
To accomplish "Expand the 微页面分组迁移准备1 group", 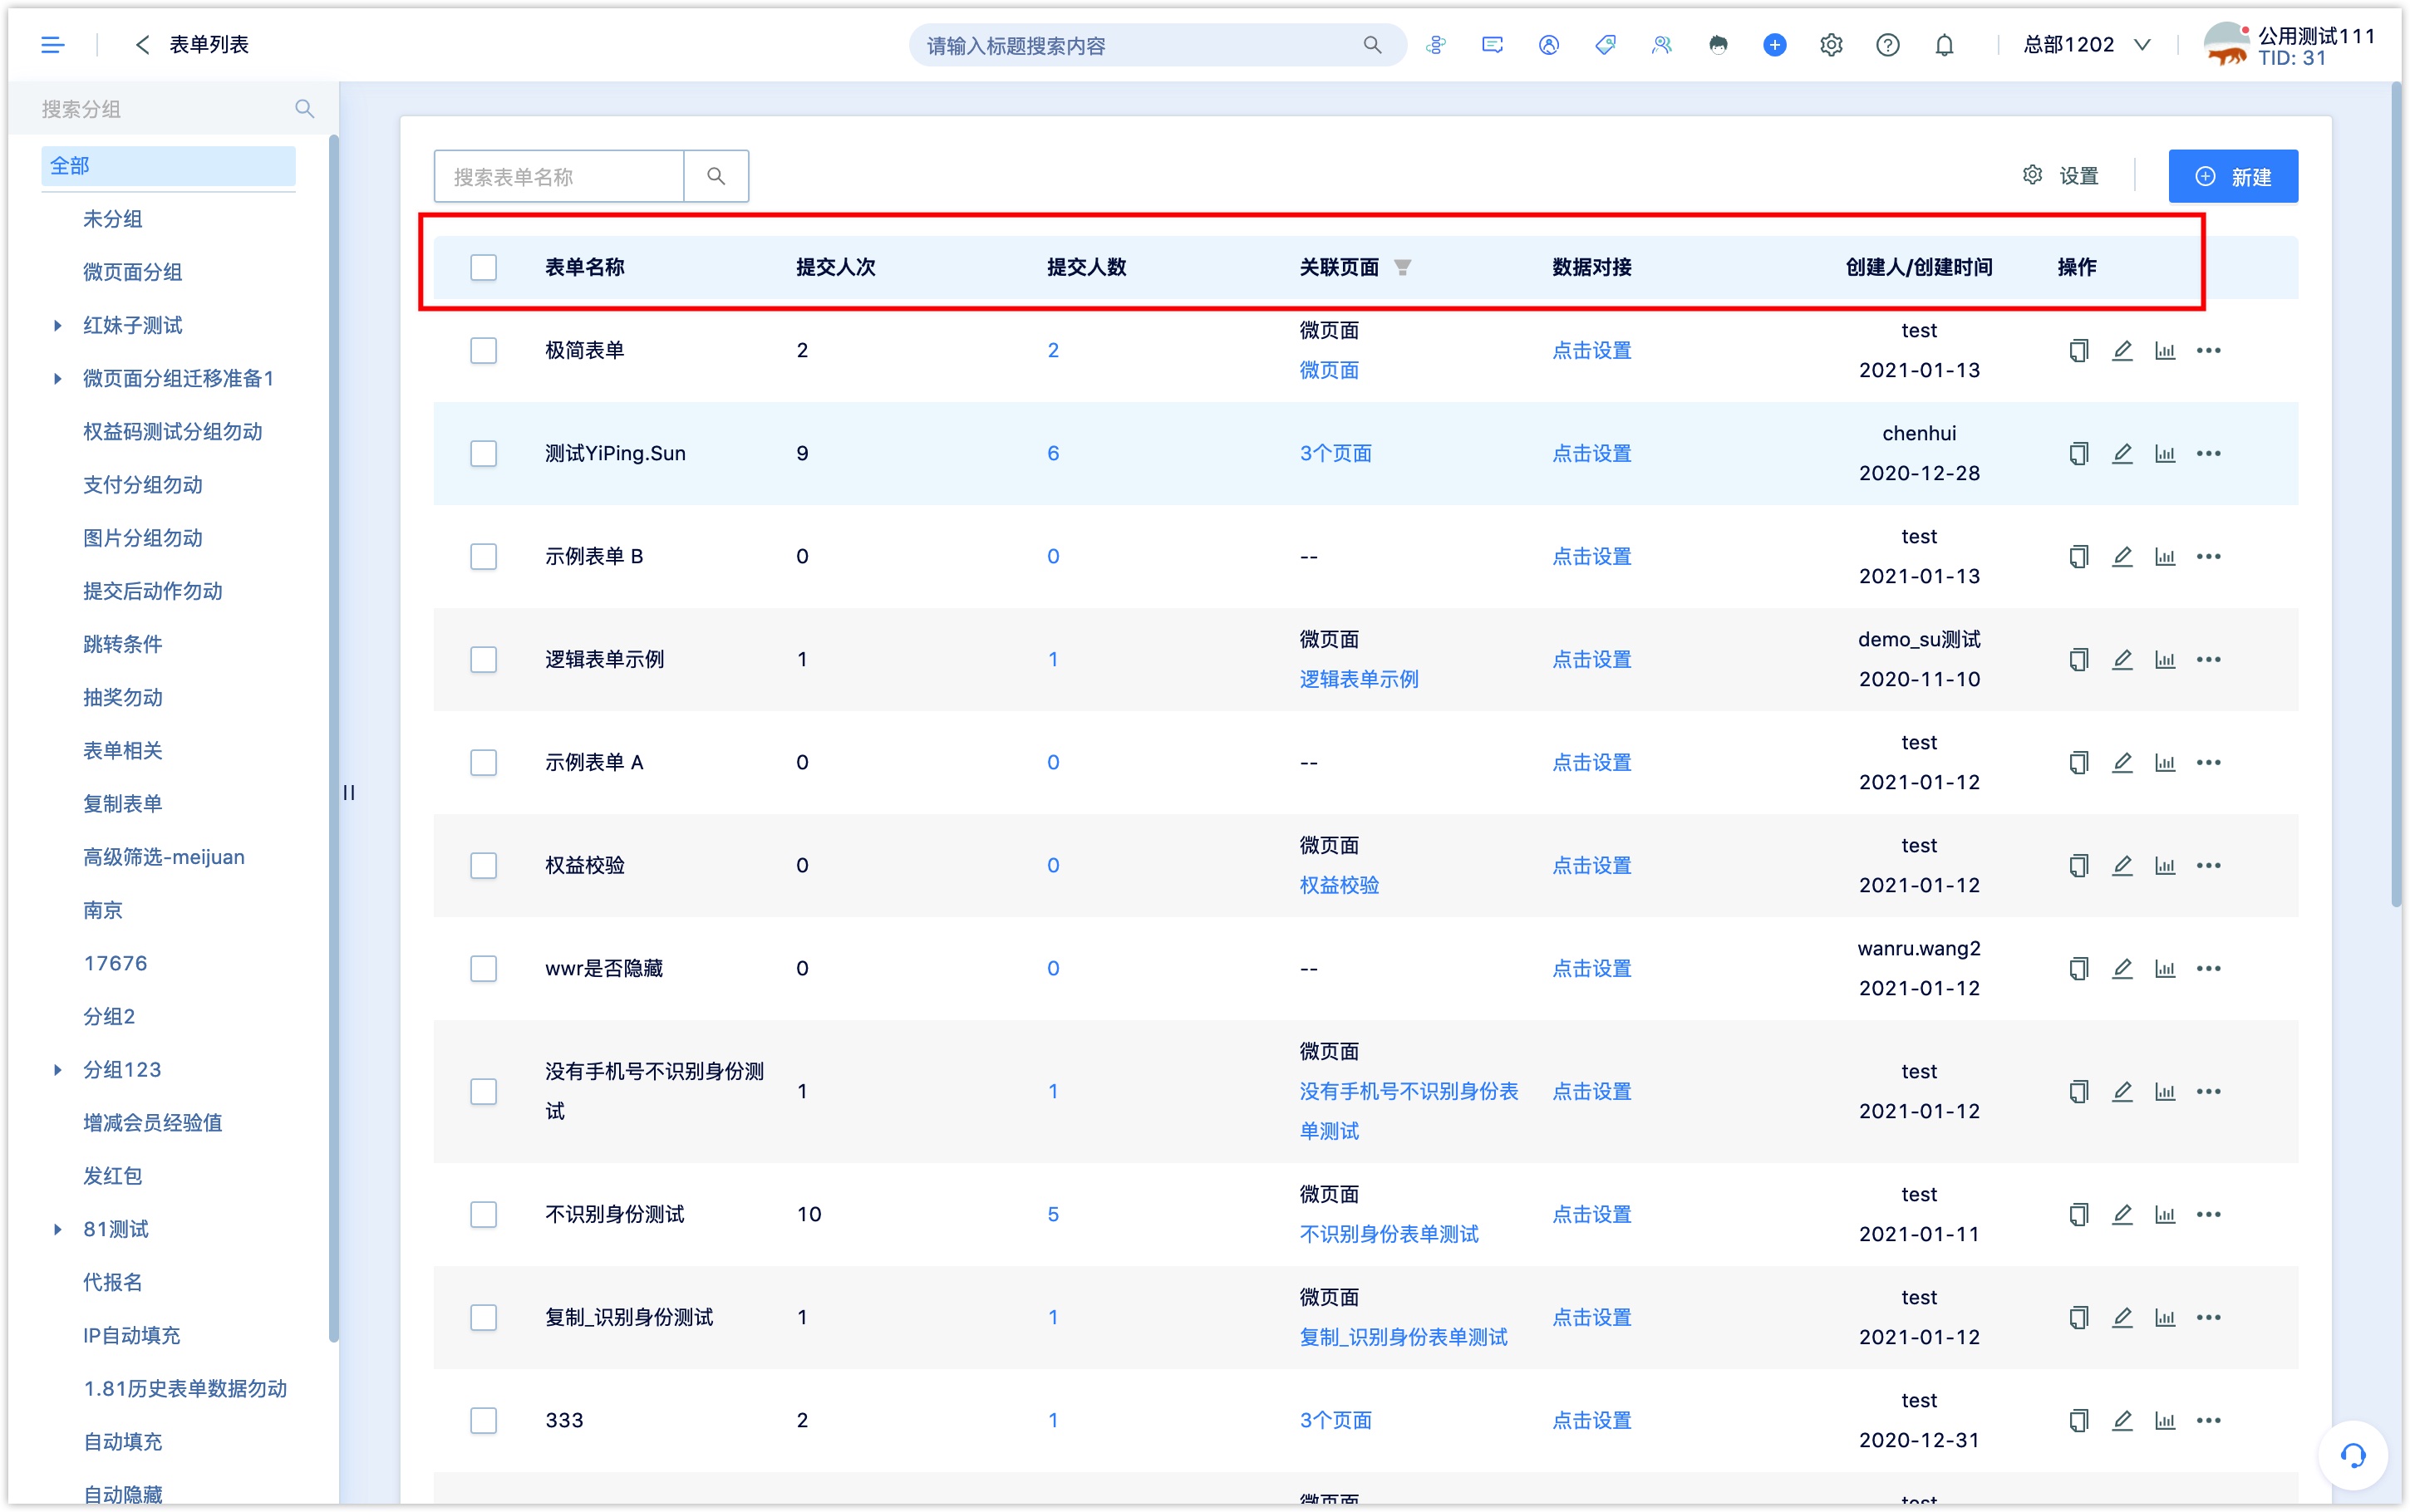I will point(57,378).
